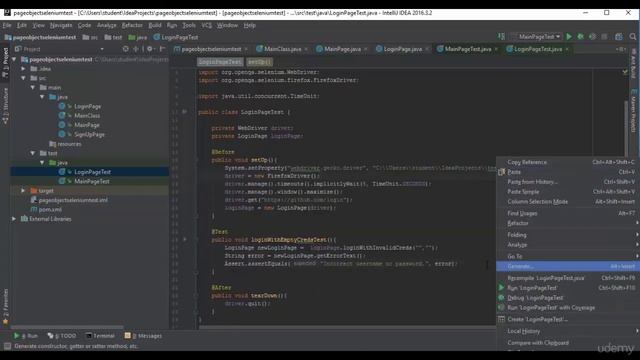This screenshot has height=360, width=640.
Task: Hide the Project tool window panel
Action: pyautogui.click(x=162, y=49)
